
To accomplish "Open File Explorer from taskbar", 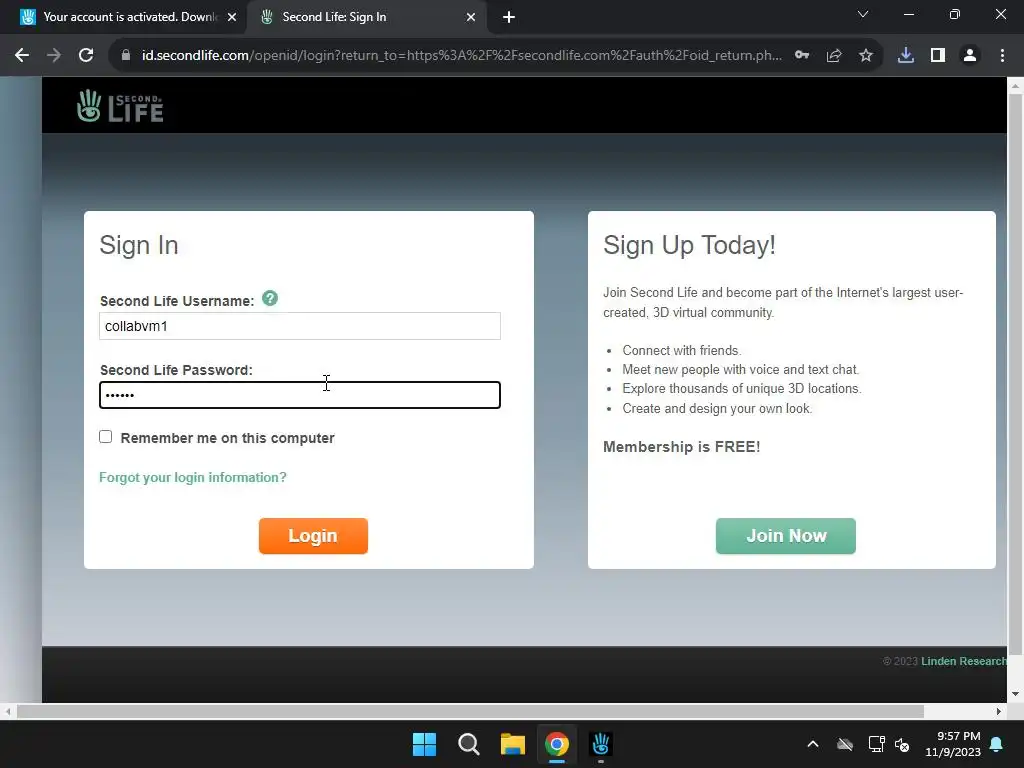I will pos(513,744).
